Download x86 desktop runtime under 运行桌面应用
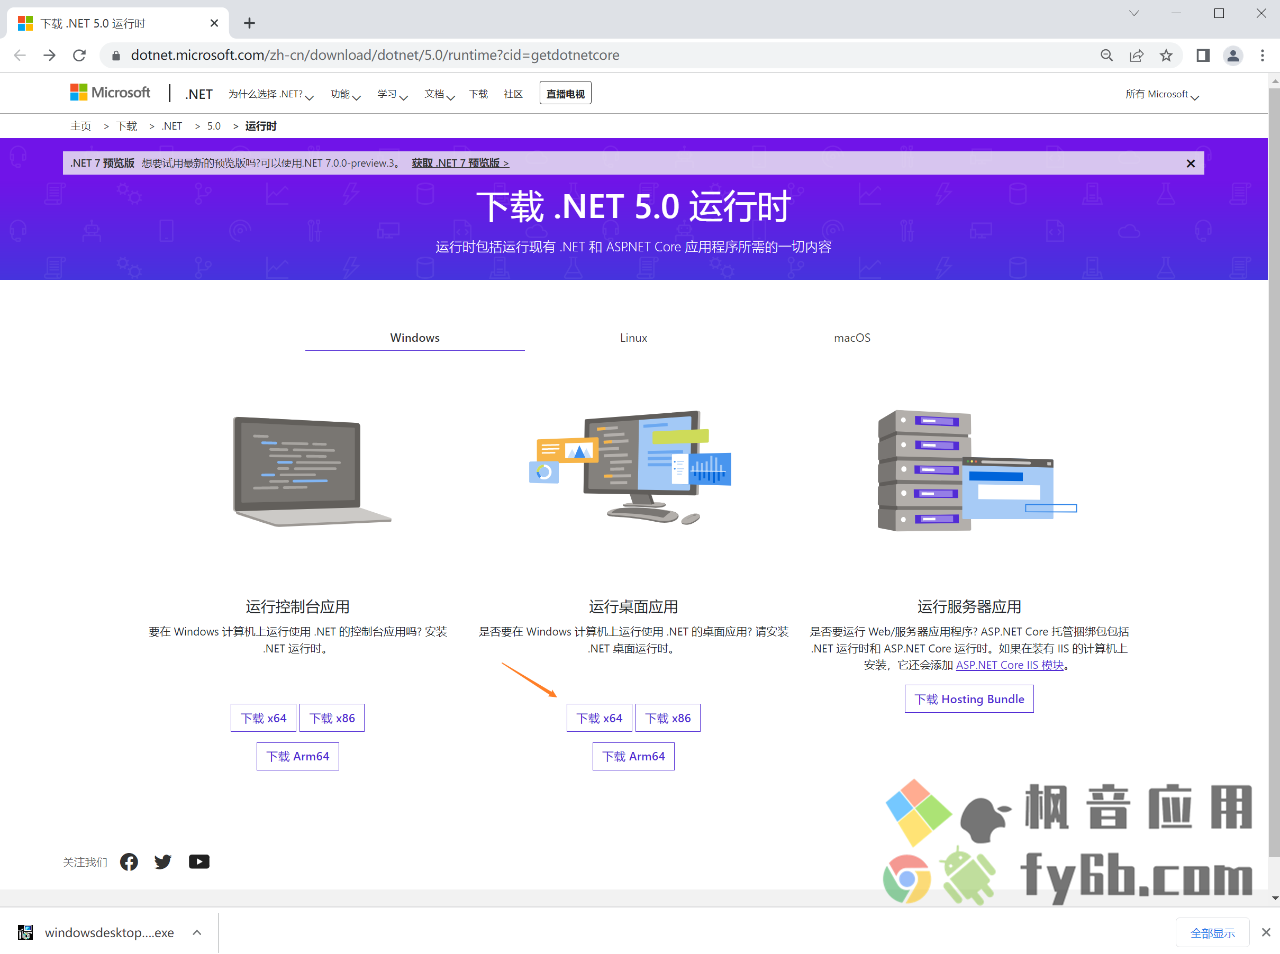The image size is (1280, 954). tap(668, 718)
